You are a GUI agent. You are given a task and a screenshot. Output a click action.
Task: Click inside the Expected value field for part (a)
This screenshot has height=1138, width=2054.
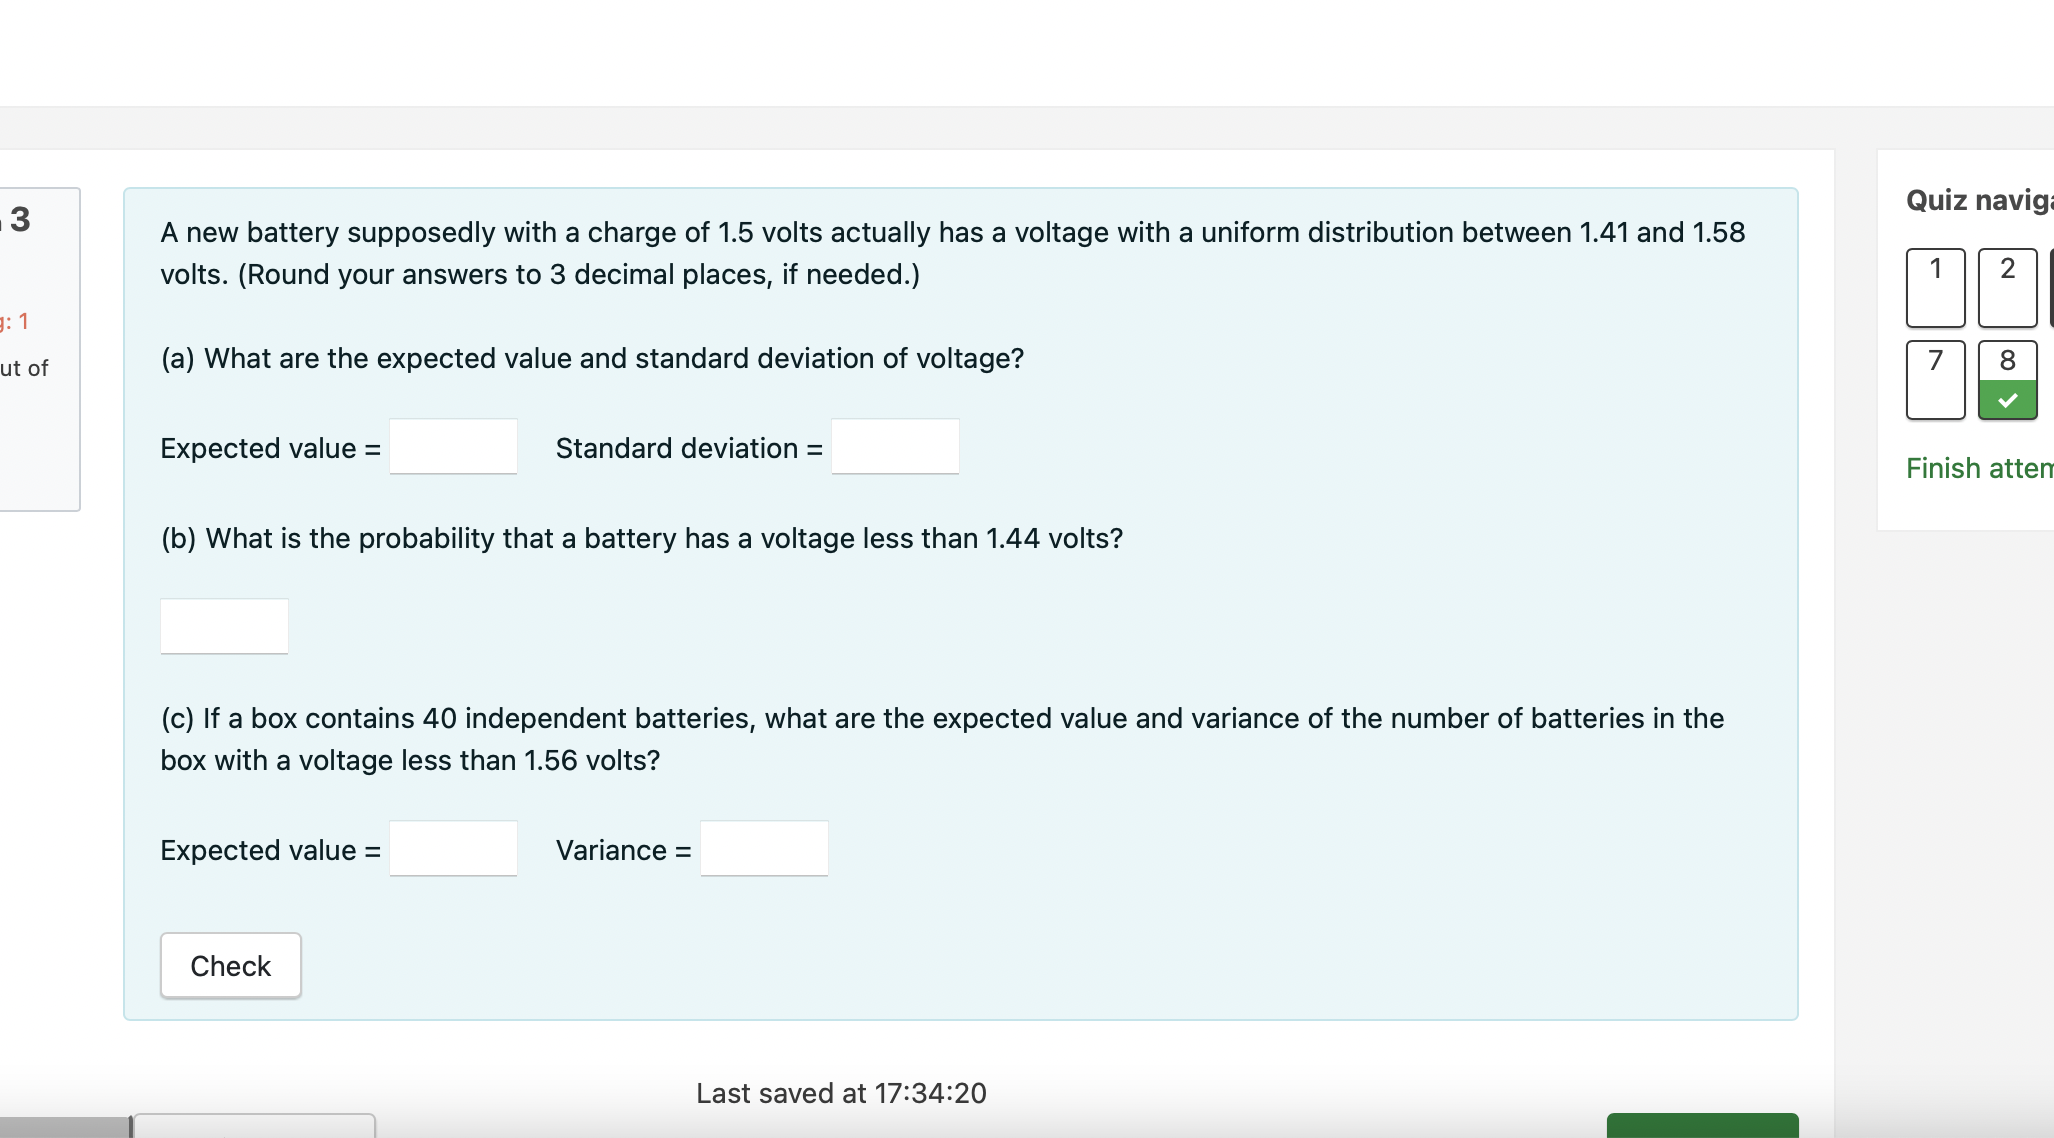(453, 446)
